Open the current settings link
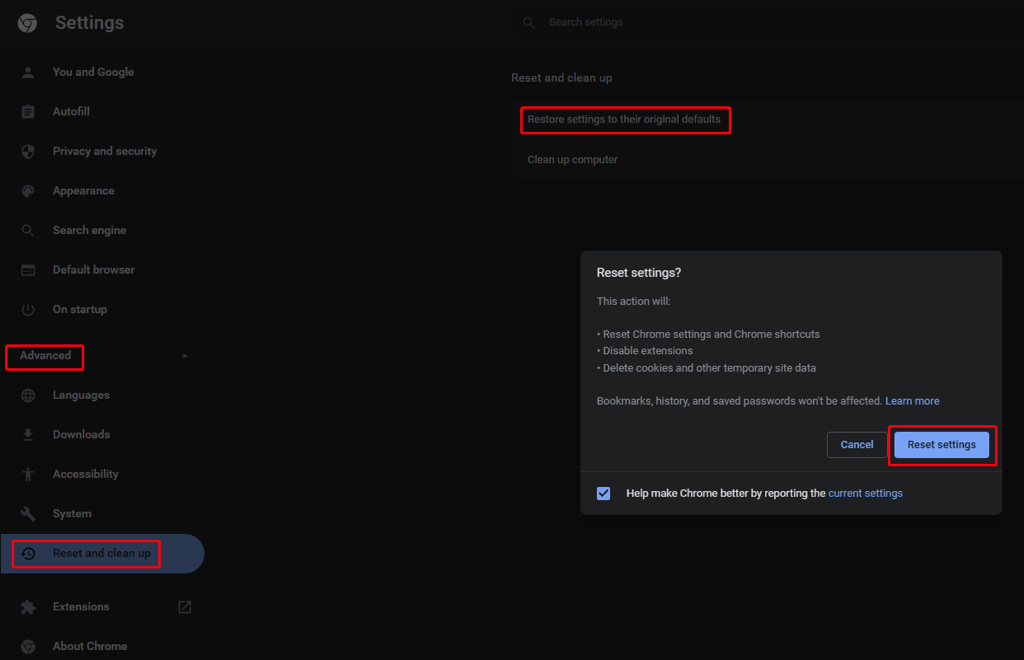 click(x=865, y=494)
